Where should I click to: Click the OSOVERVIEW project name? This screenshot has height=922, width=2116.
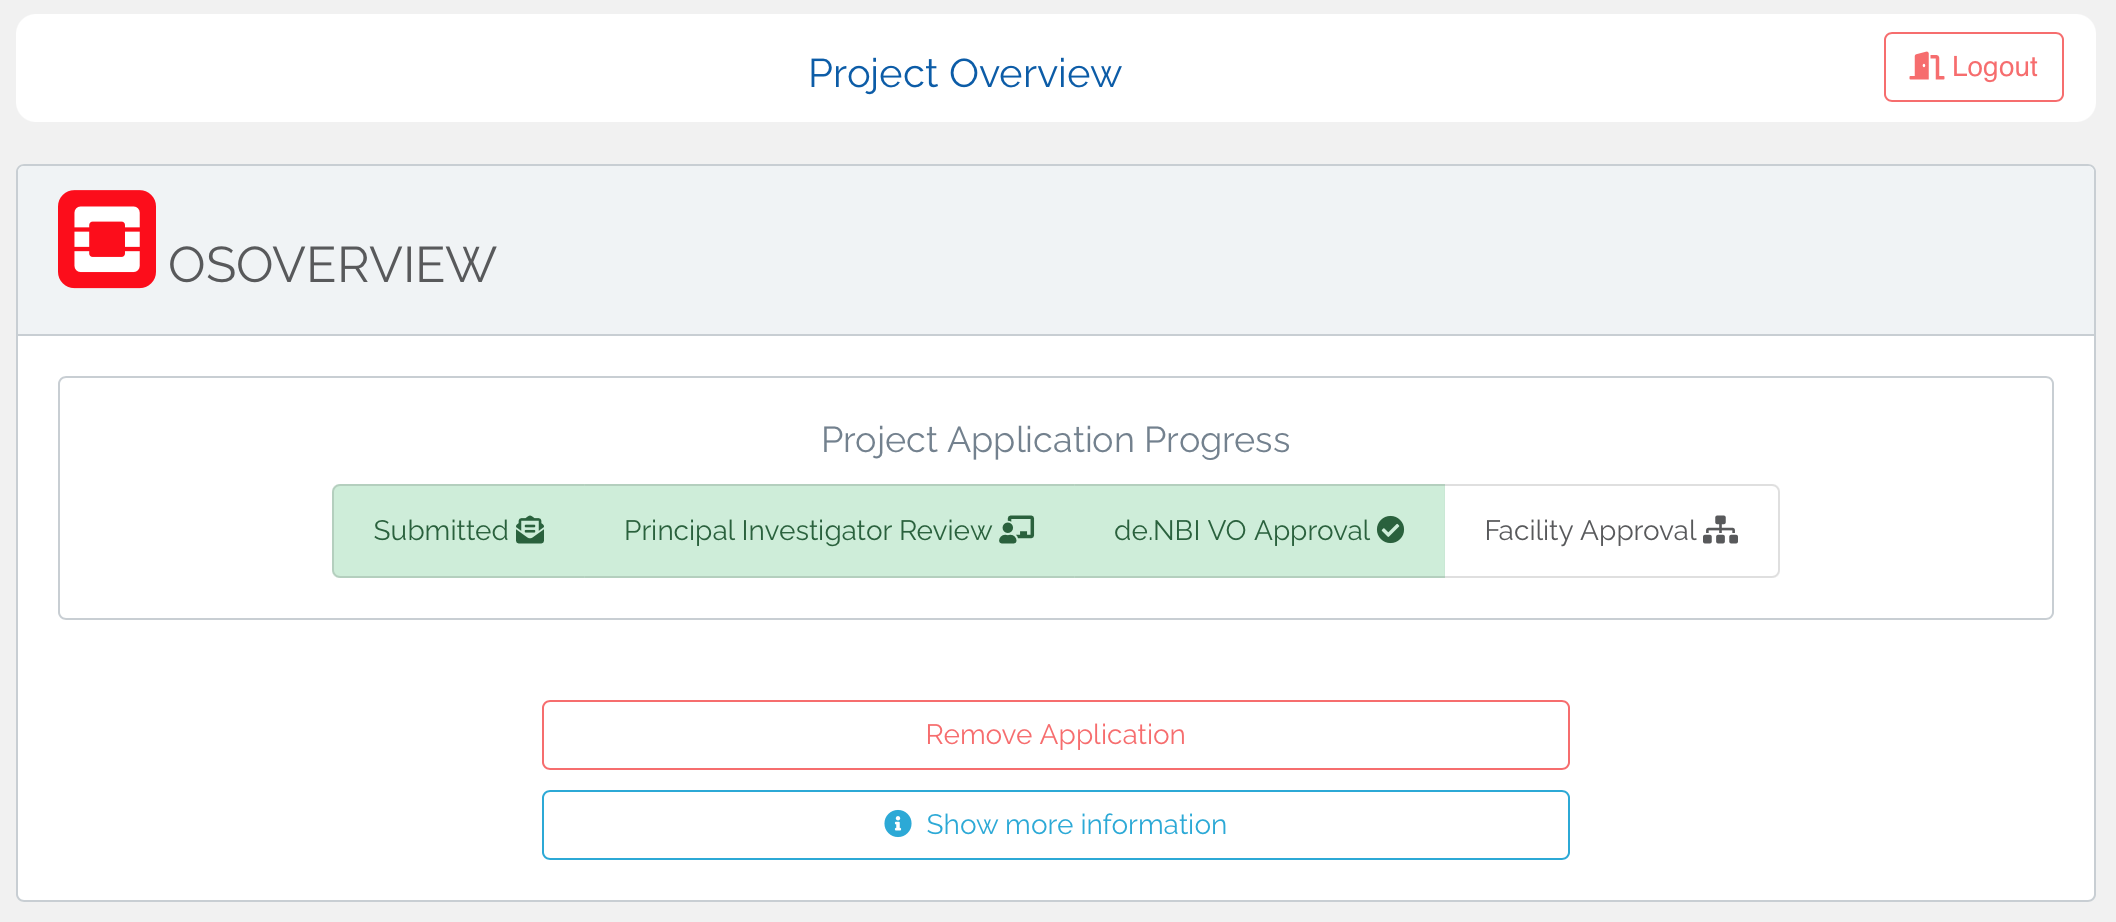tap(332, 265)
